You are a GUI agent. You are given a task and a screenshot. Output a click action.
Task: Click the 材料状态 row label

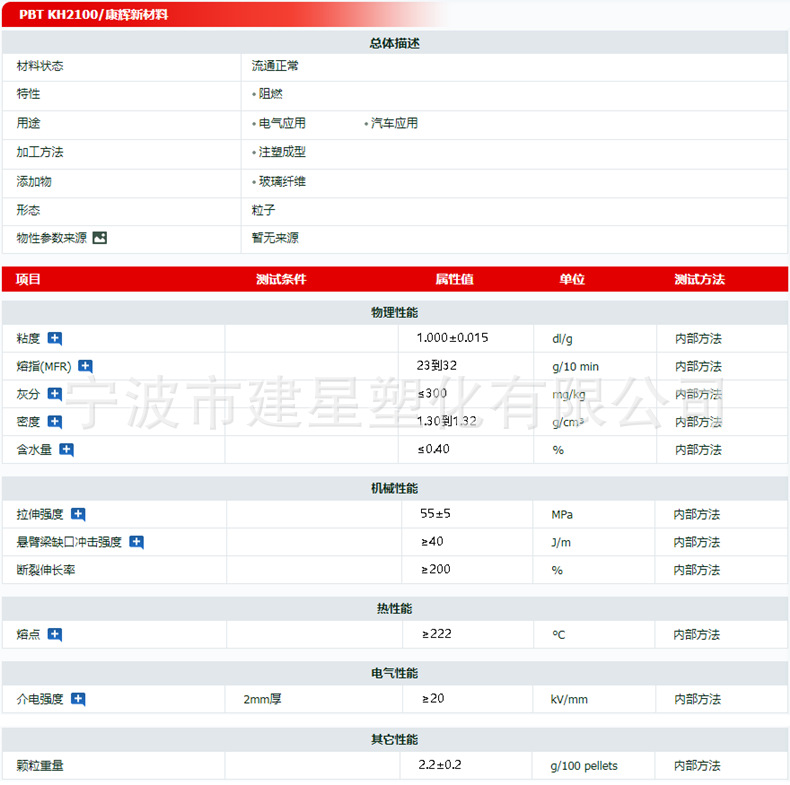click(x=40, y=66)
